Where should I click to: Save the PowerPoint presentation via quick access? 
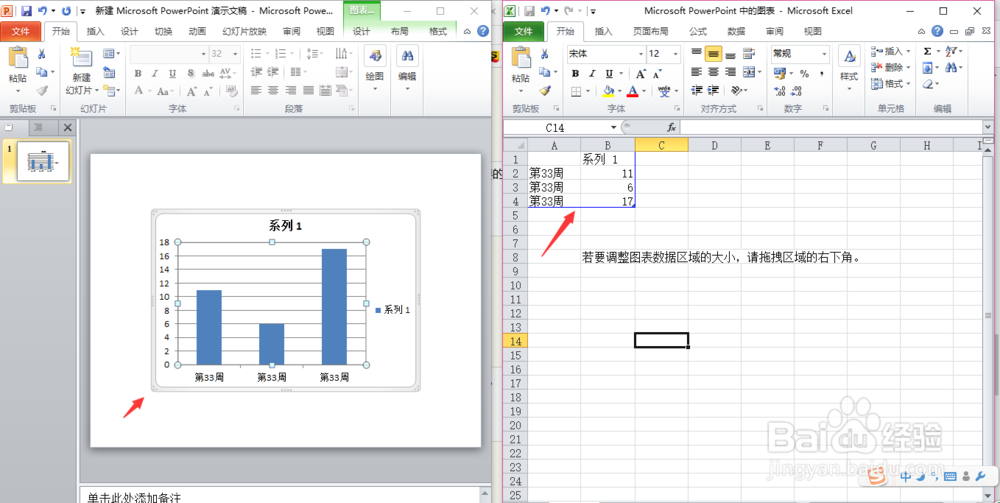pos(26,11)
